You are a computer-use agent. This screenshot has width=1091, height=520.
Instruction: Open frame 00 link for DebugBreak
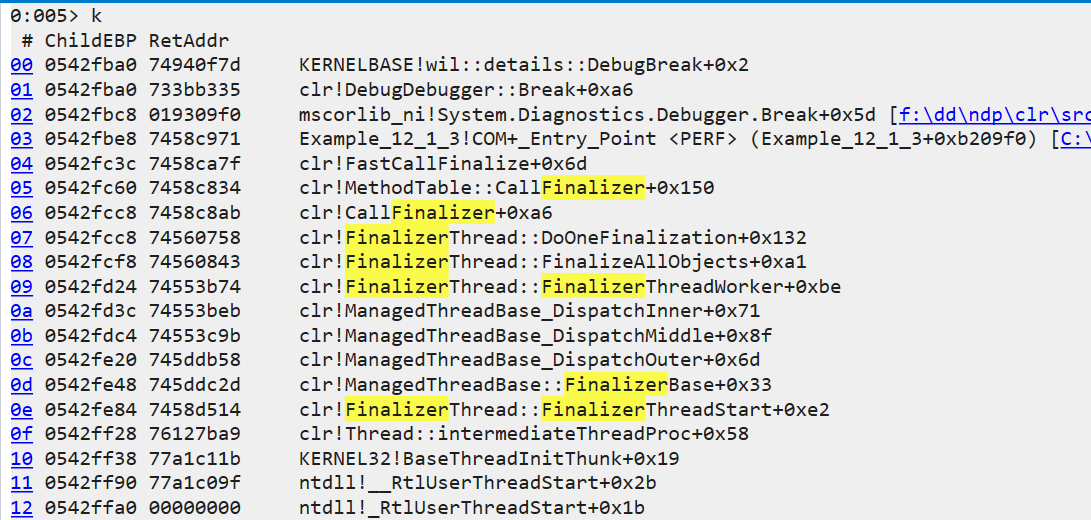(22, 65)
